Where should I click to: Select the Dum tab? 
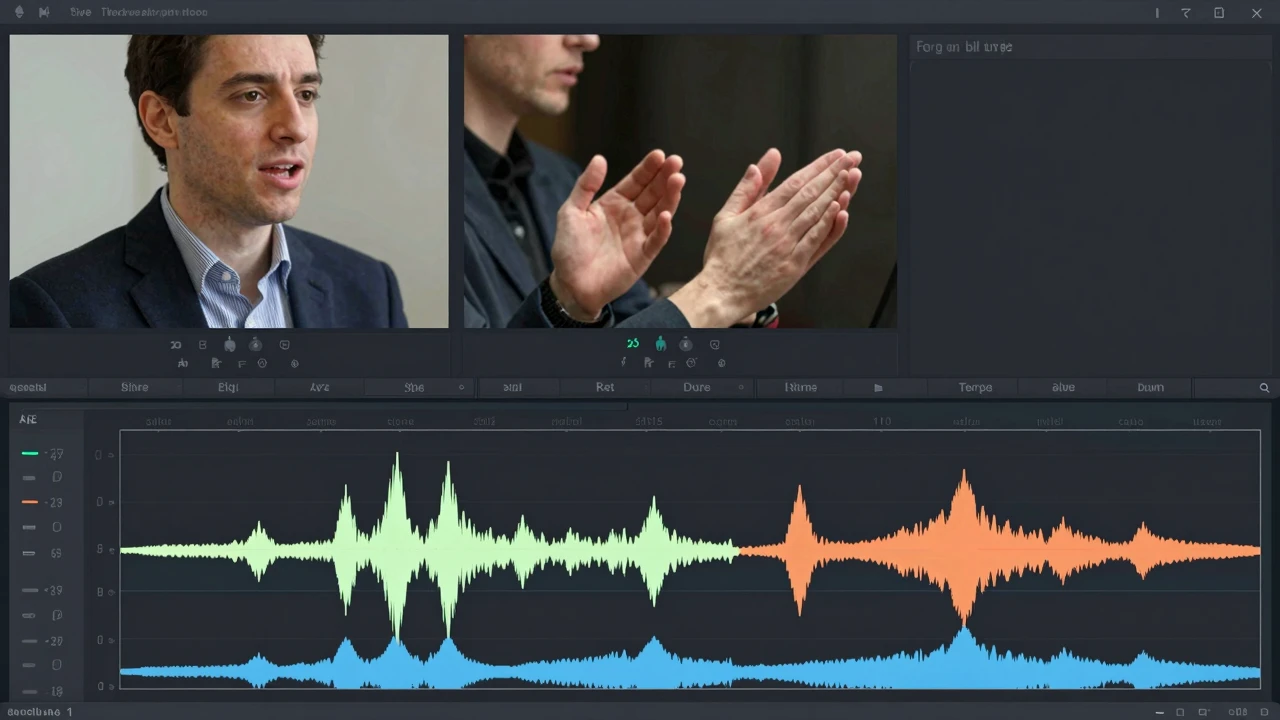[1150, 388]
